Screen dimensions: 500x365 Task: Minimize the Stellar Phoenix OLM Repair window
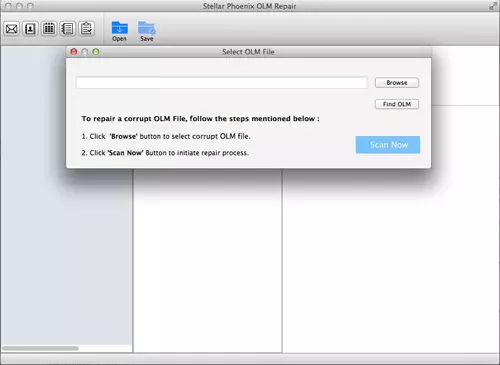tap(19, 6)
